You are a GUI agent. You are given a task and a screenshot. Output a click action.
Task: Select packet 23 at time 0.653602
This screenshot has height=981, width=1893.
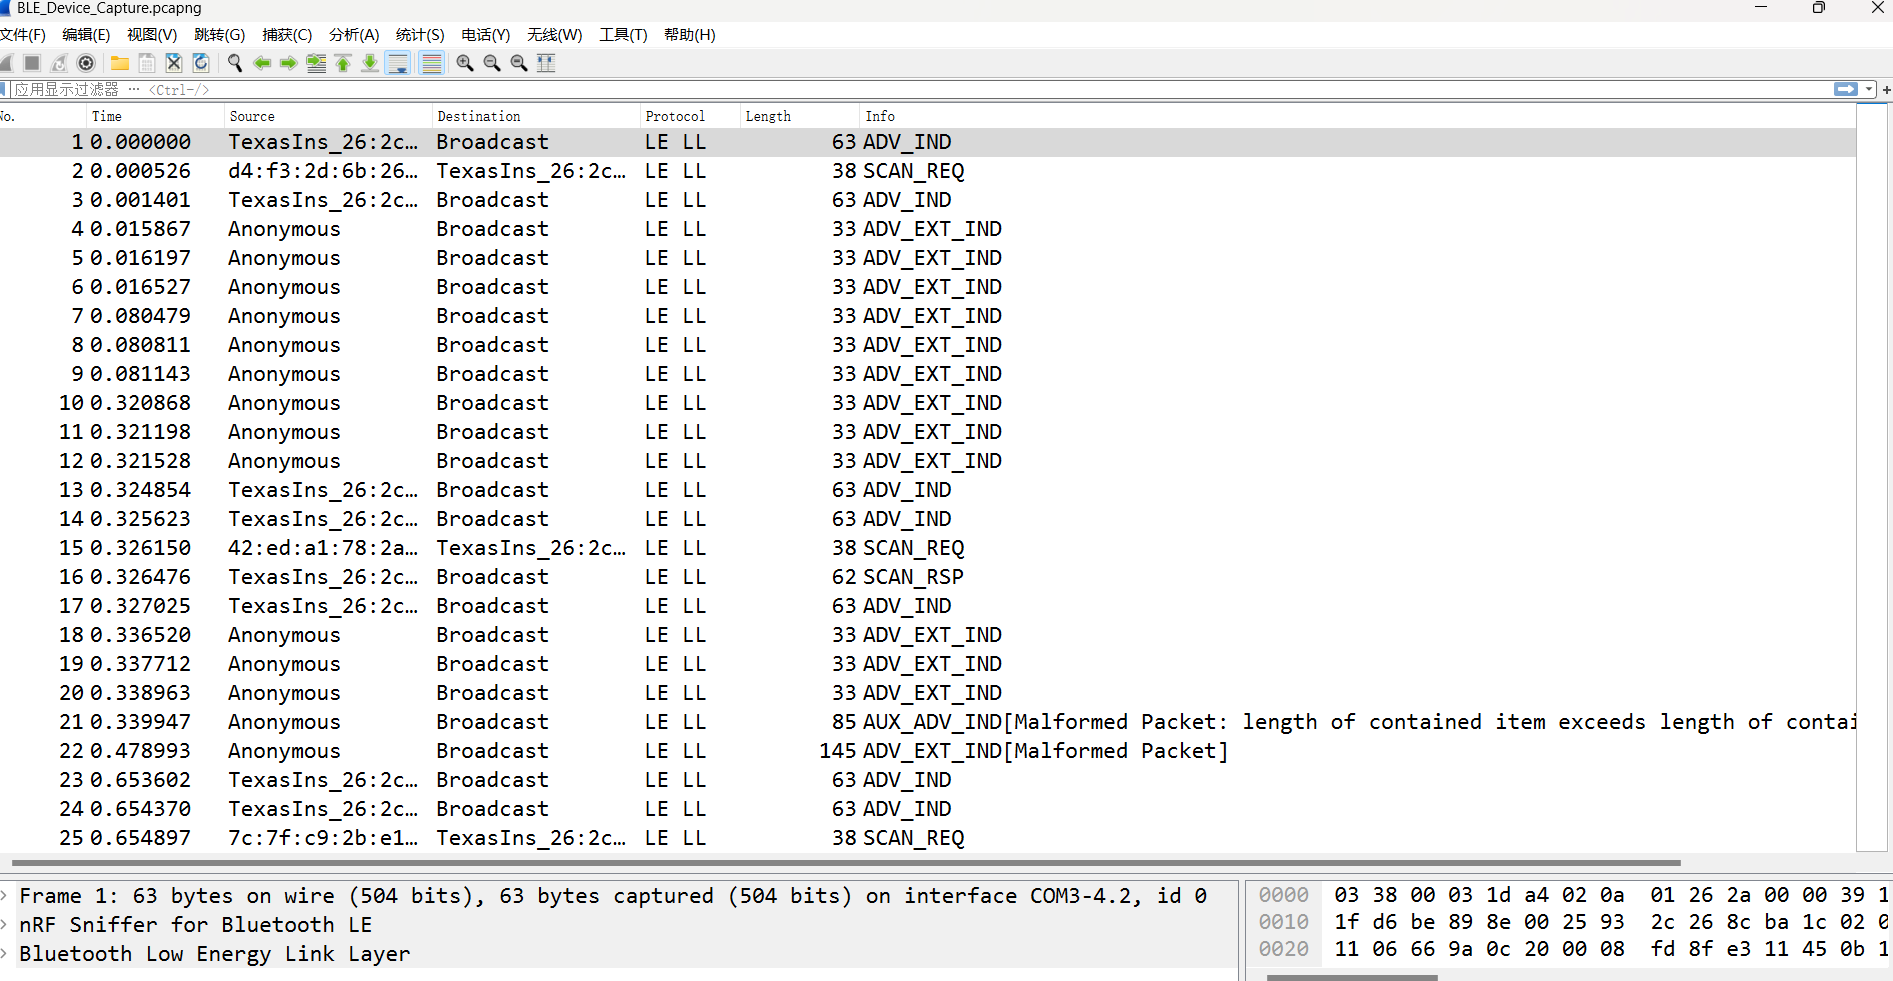coord(928,780)
